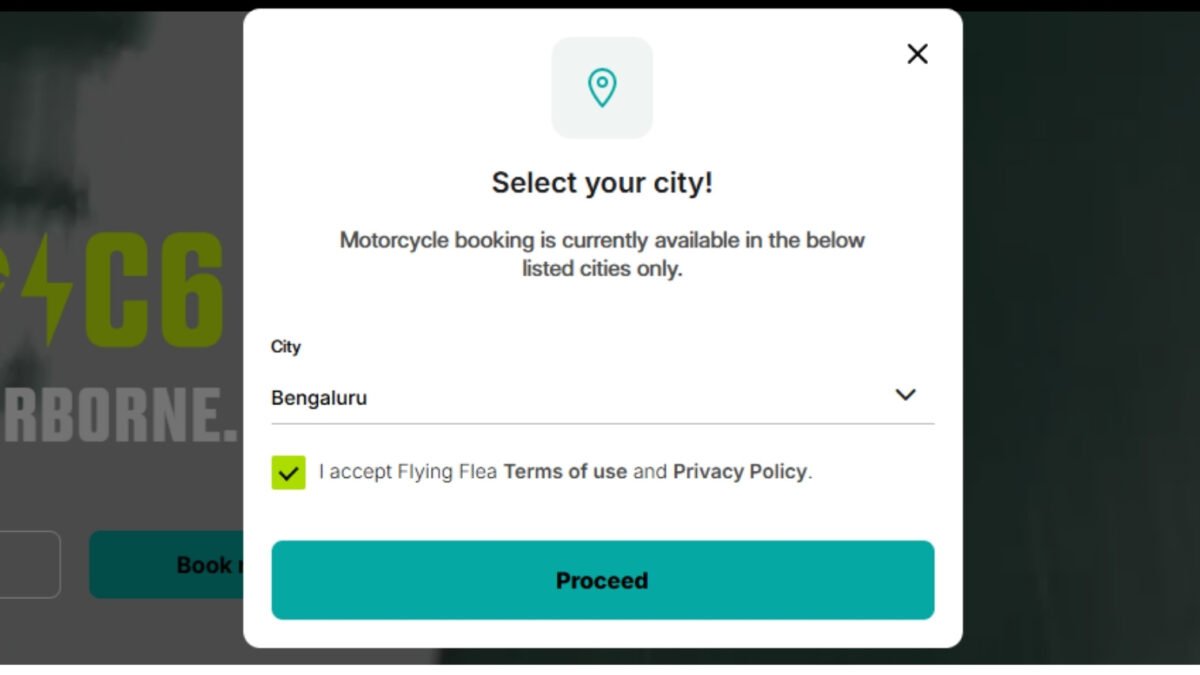1200x675 pixels.
Task: Click the white strip below the banner
Action: pos(600,670)
